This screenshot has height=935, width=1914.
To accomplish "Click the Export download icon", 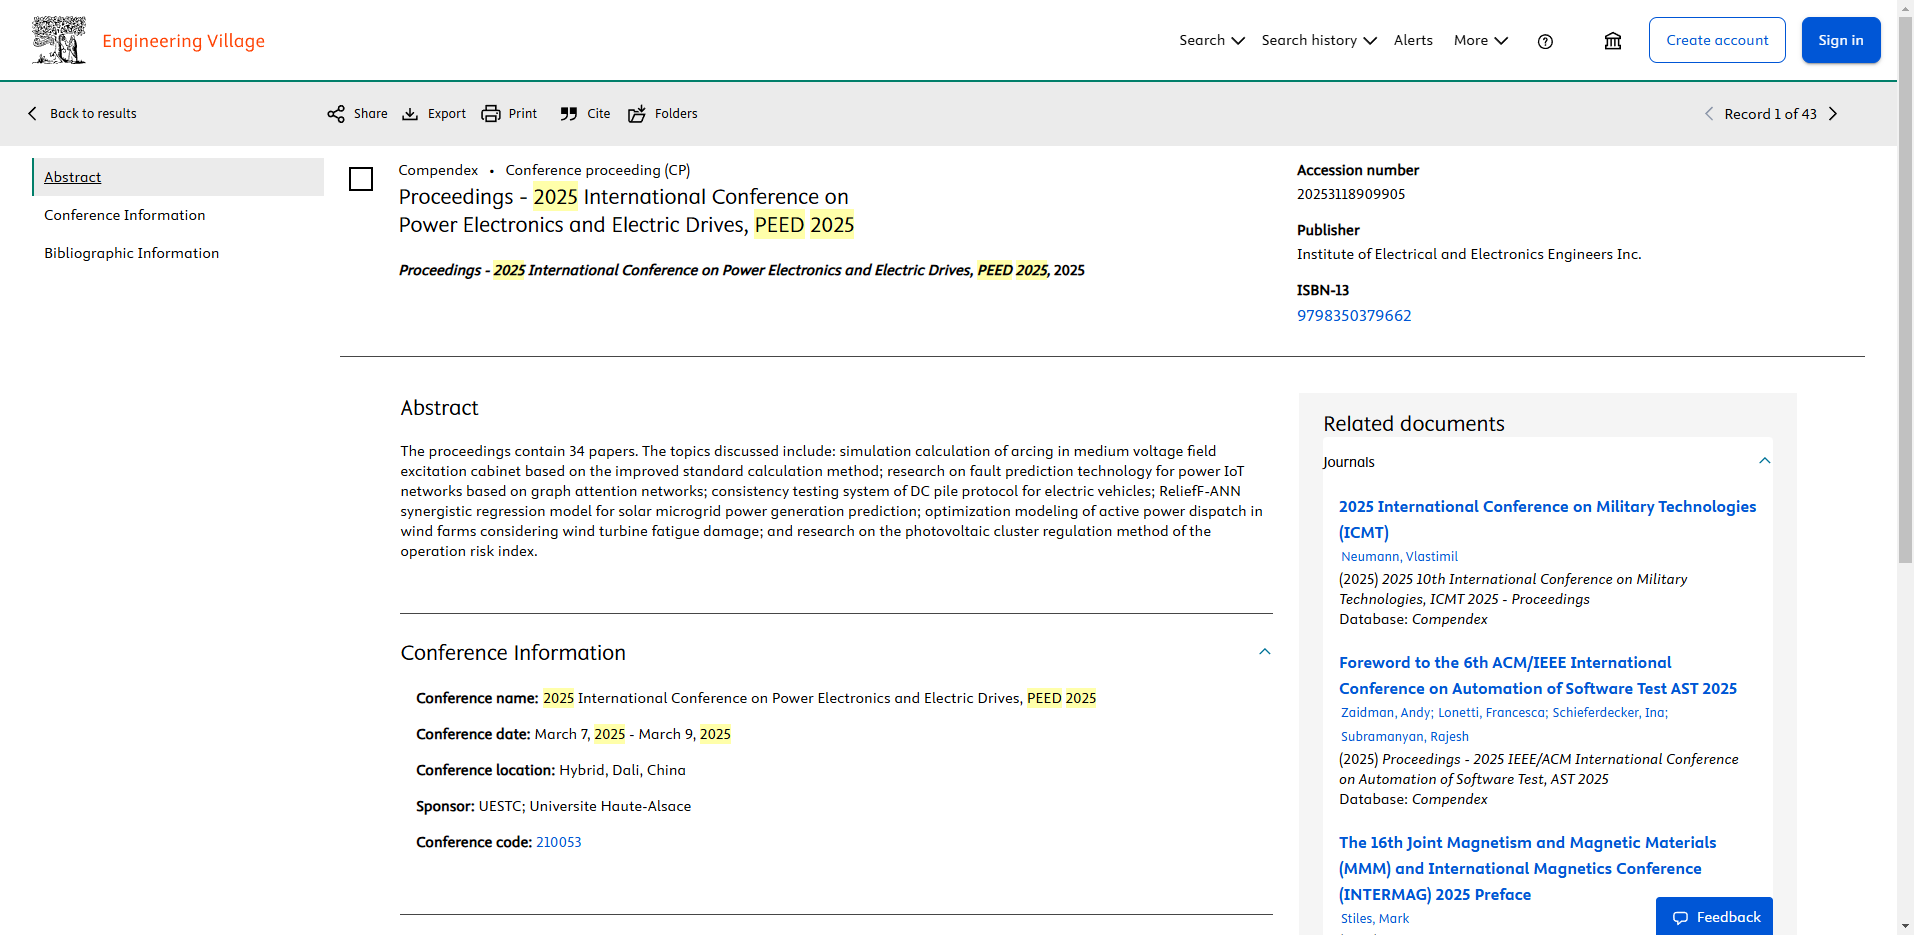I will point(410,114).
